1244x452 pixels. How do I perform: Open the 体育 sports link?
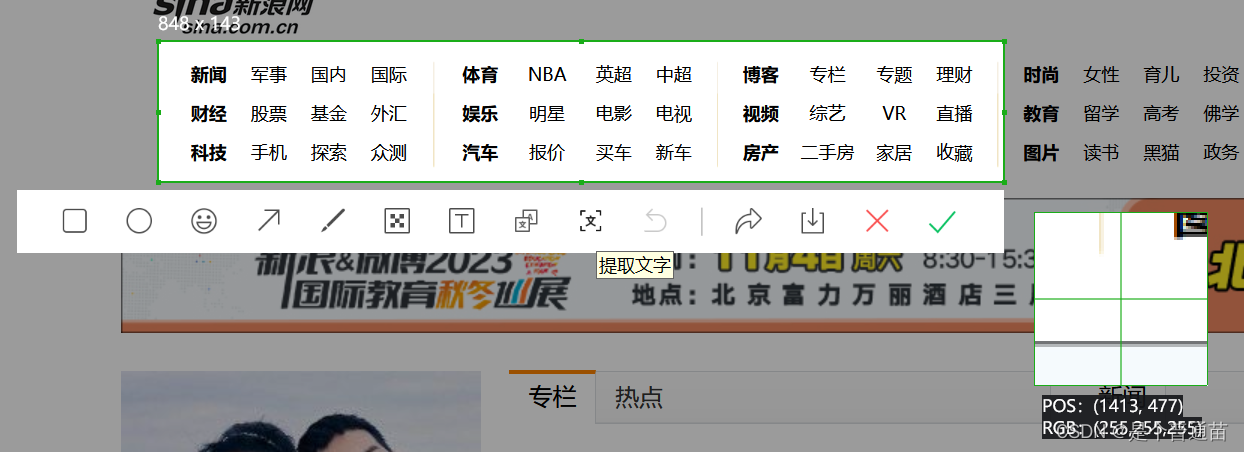(480, 75)
